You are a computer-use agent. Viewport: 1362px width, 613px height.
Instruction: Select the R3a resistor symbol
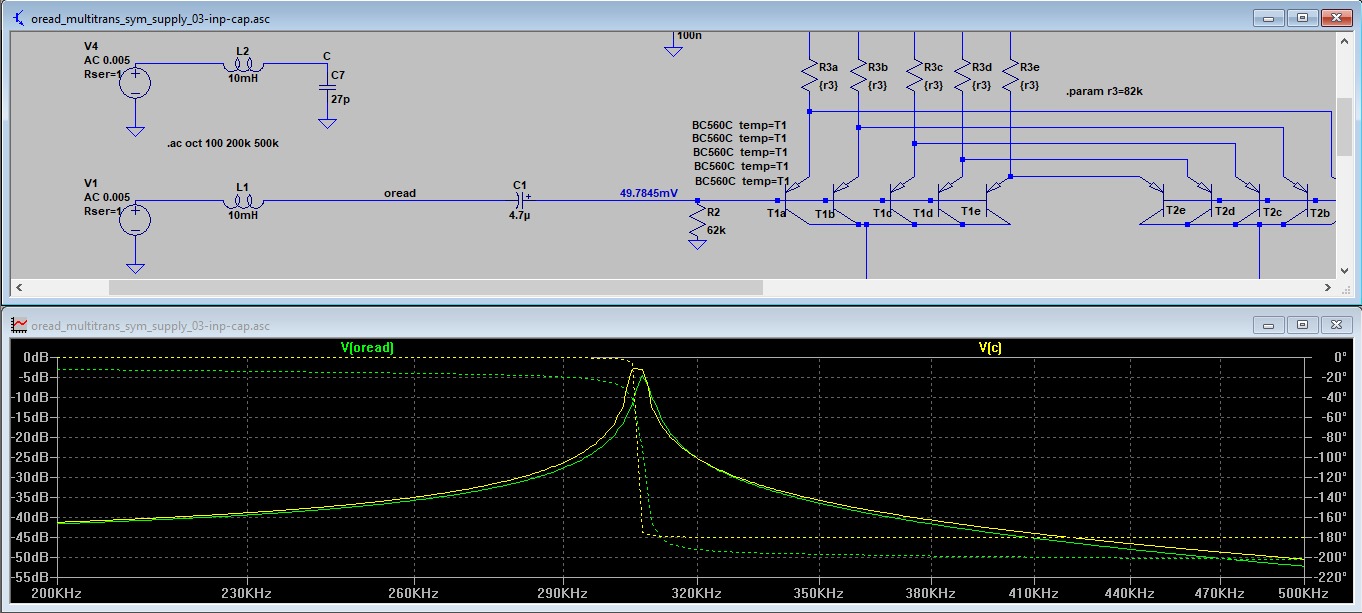809,76
